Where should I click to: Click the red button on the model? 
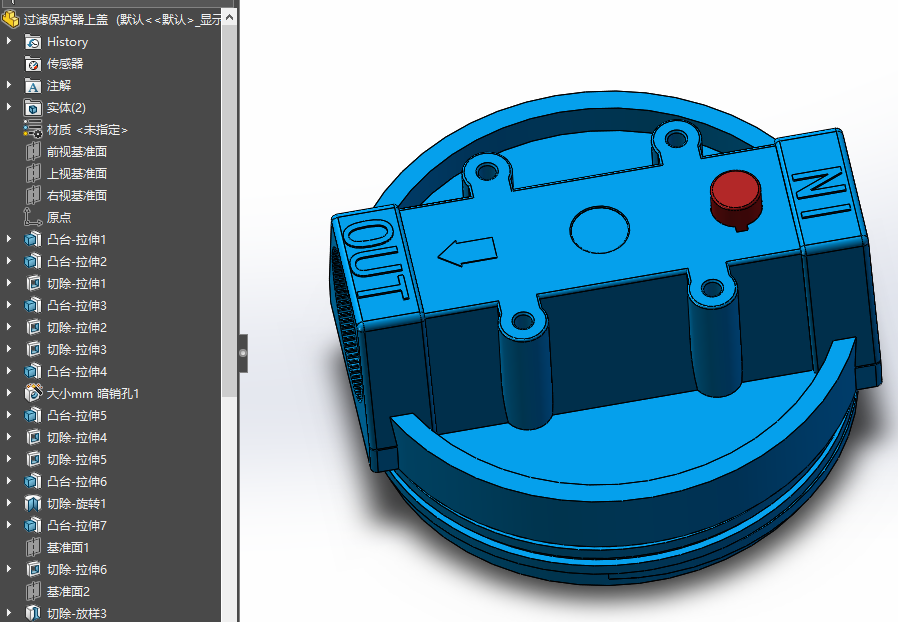(736, 198)
